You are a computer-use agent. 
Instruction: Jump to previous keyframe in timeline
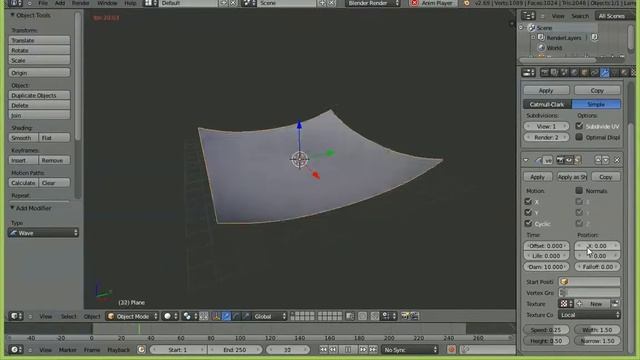(x=333, y=350)
